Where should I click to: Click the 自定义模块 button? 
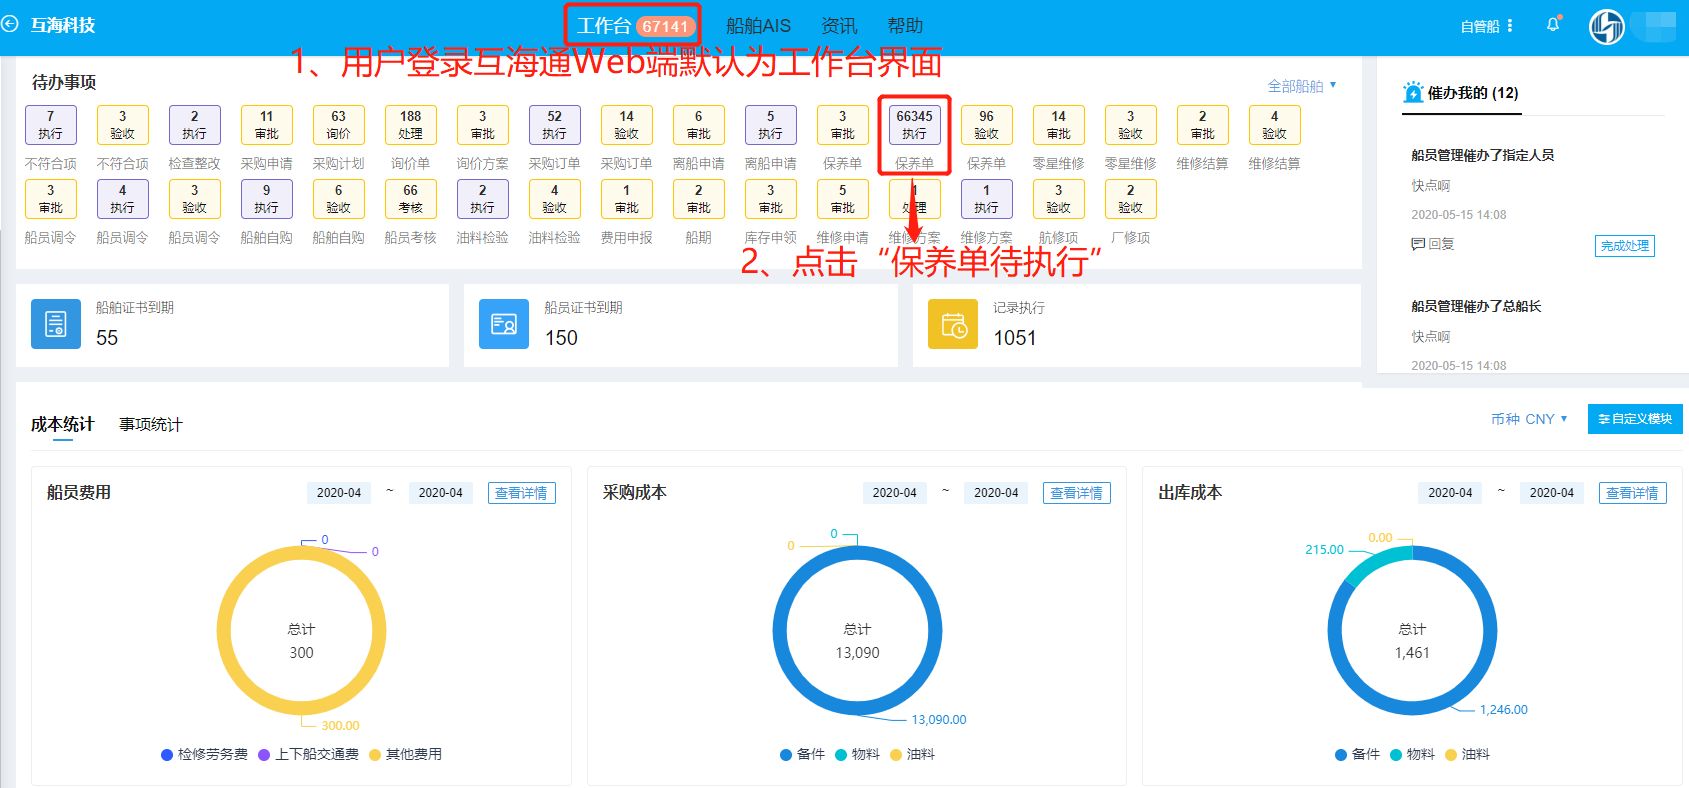(x=1635, y=419)
